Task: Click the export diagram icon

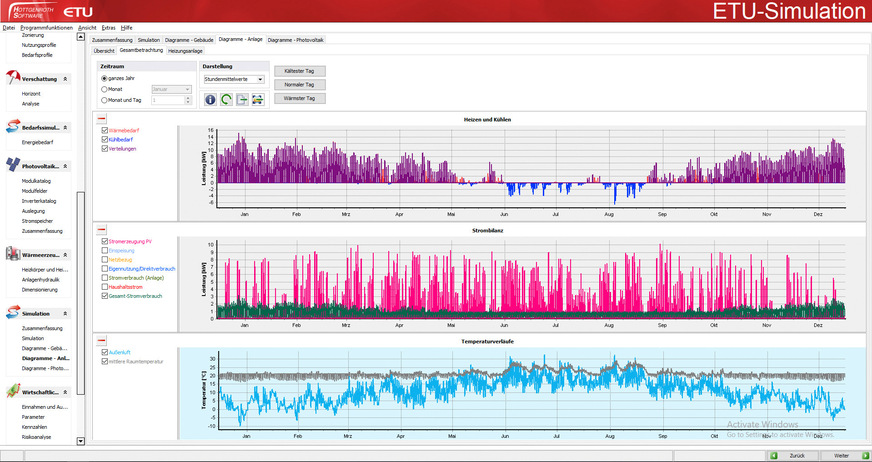Action: point(242,99)
